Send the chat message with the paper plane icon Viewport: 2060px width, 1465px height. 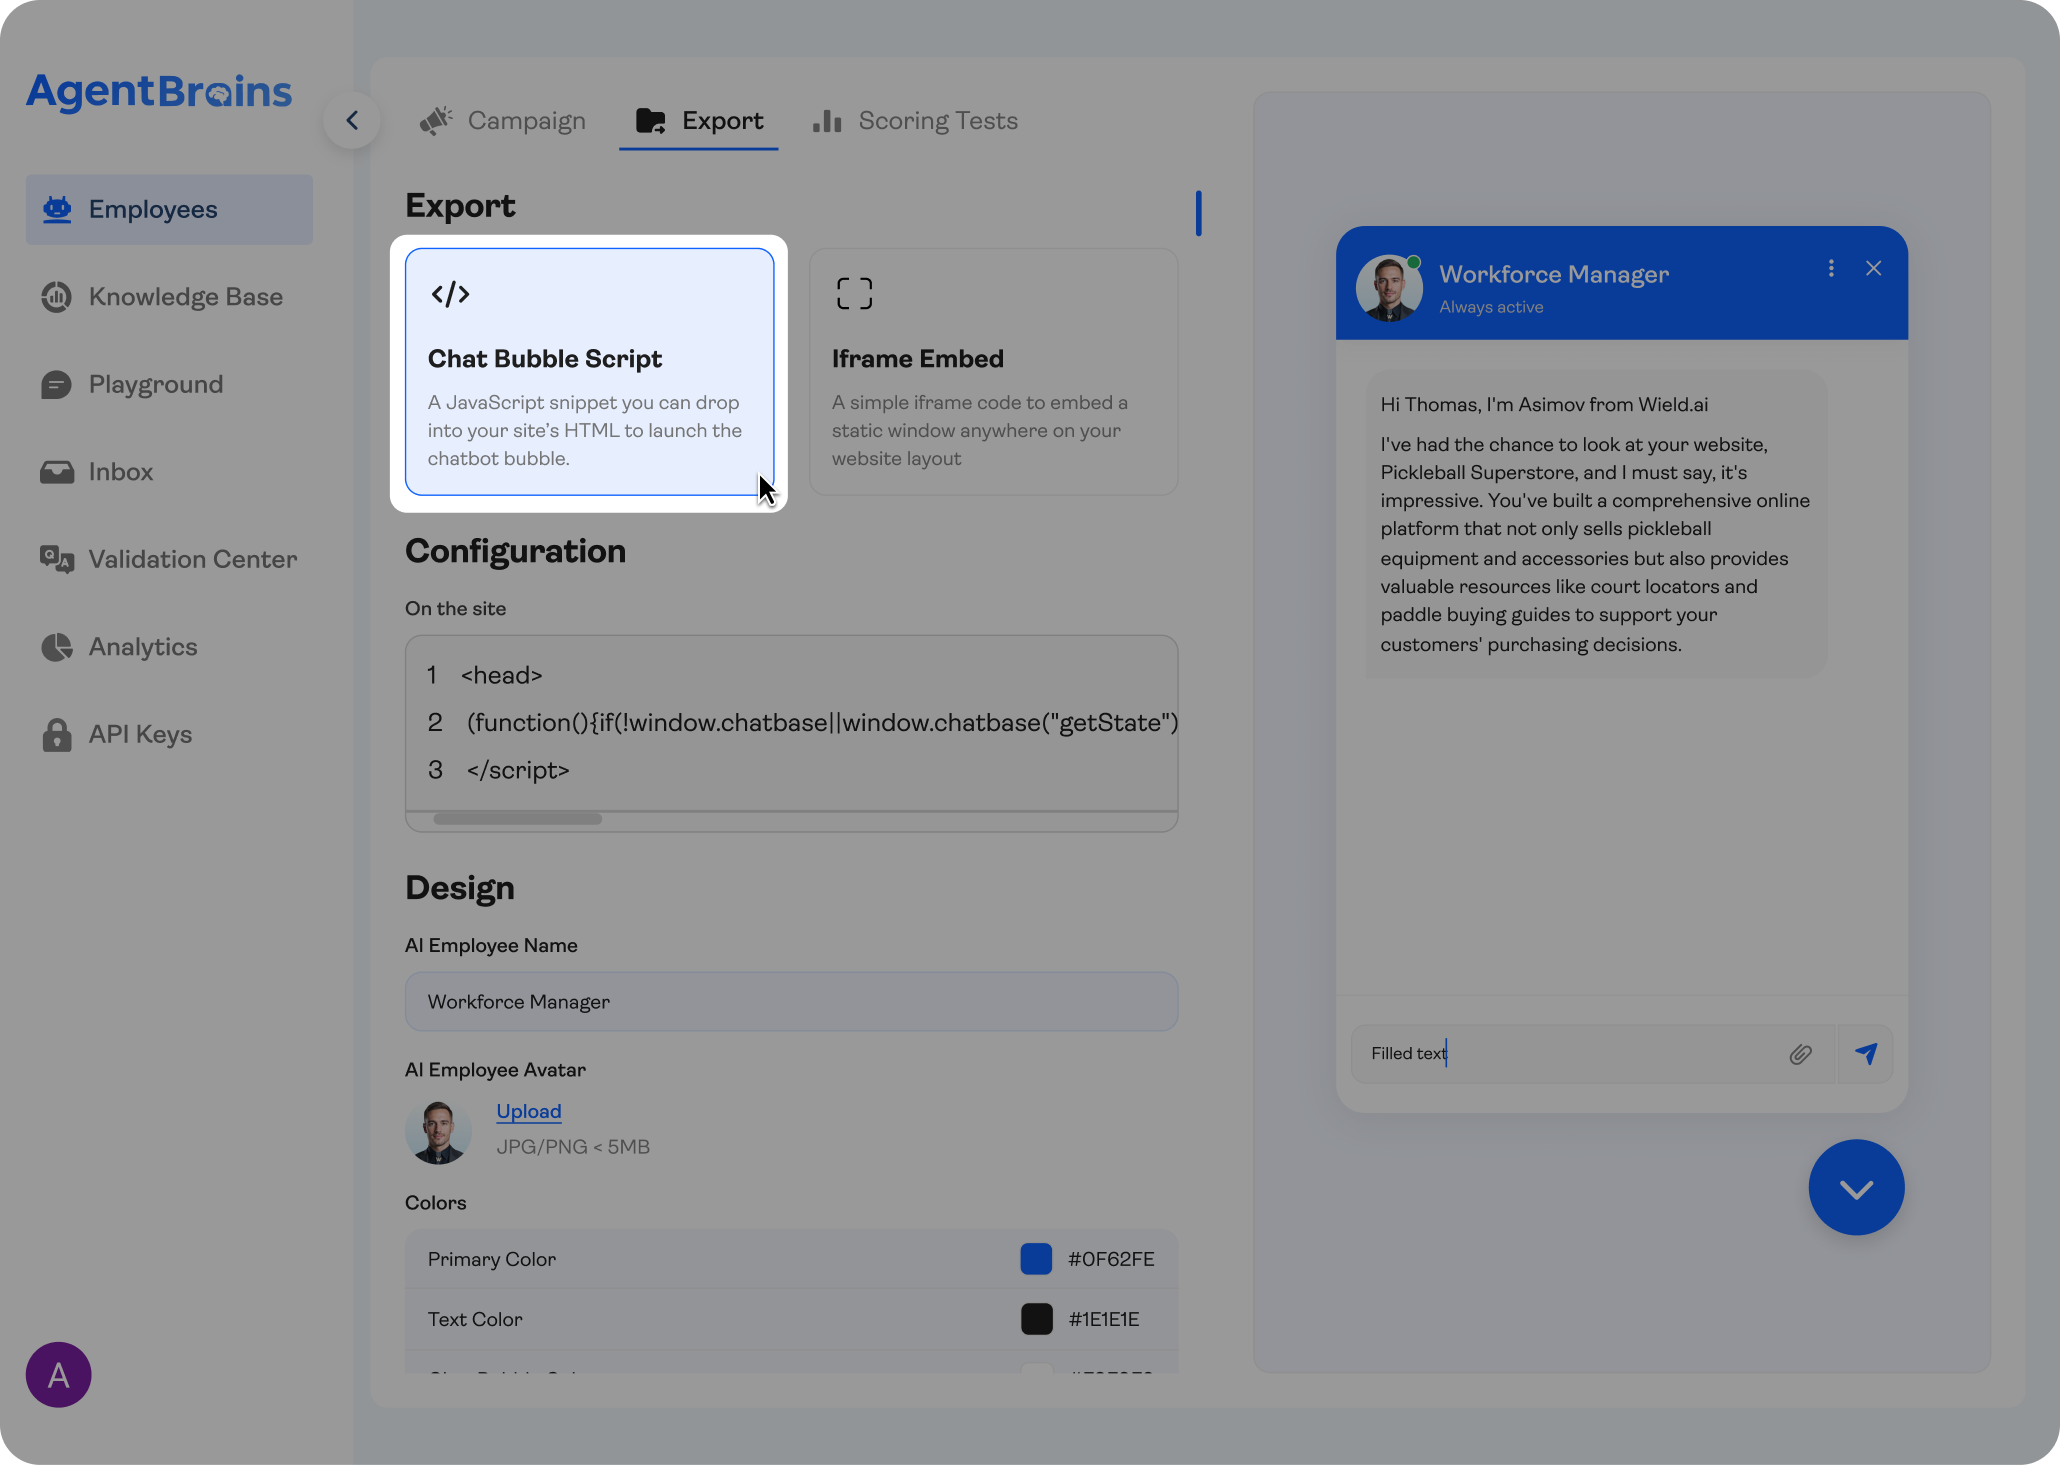1866,1054
